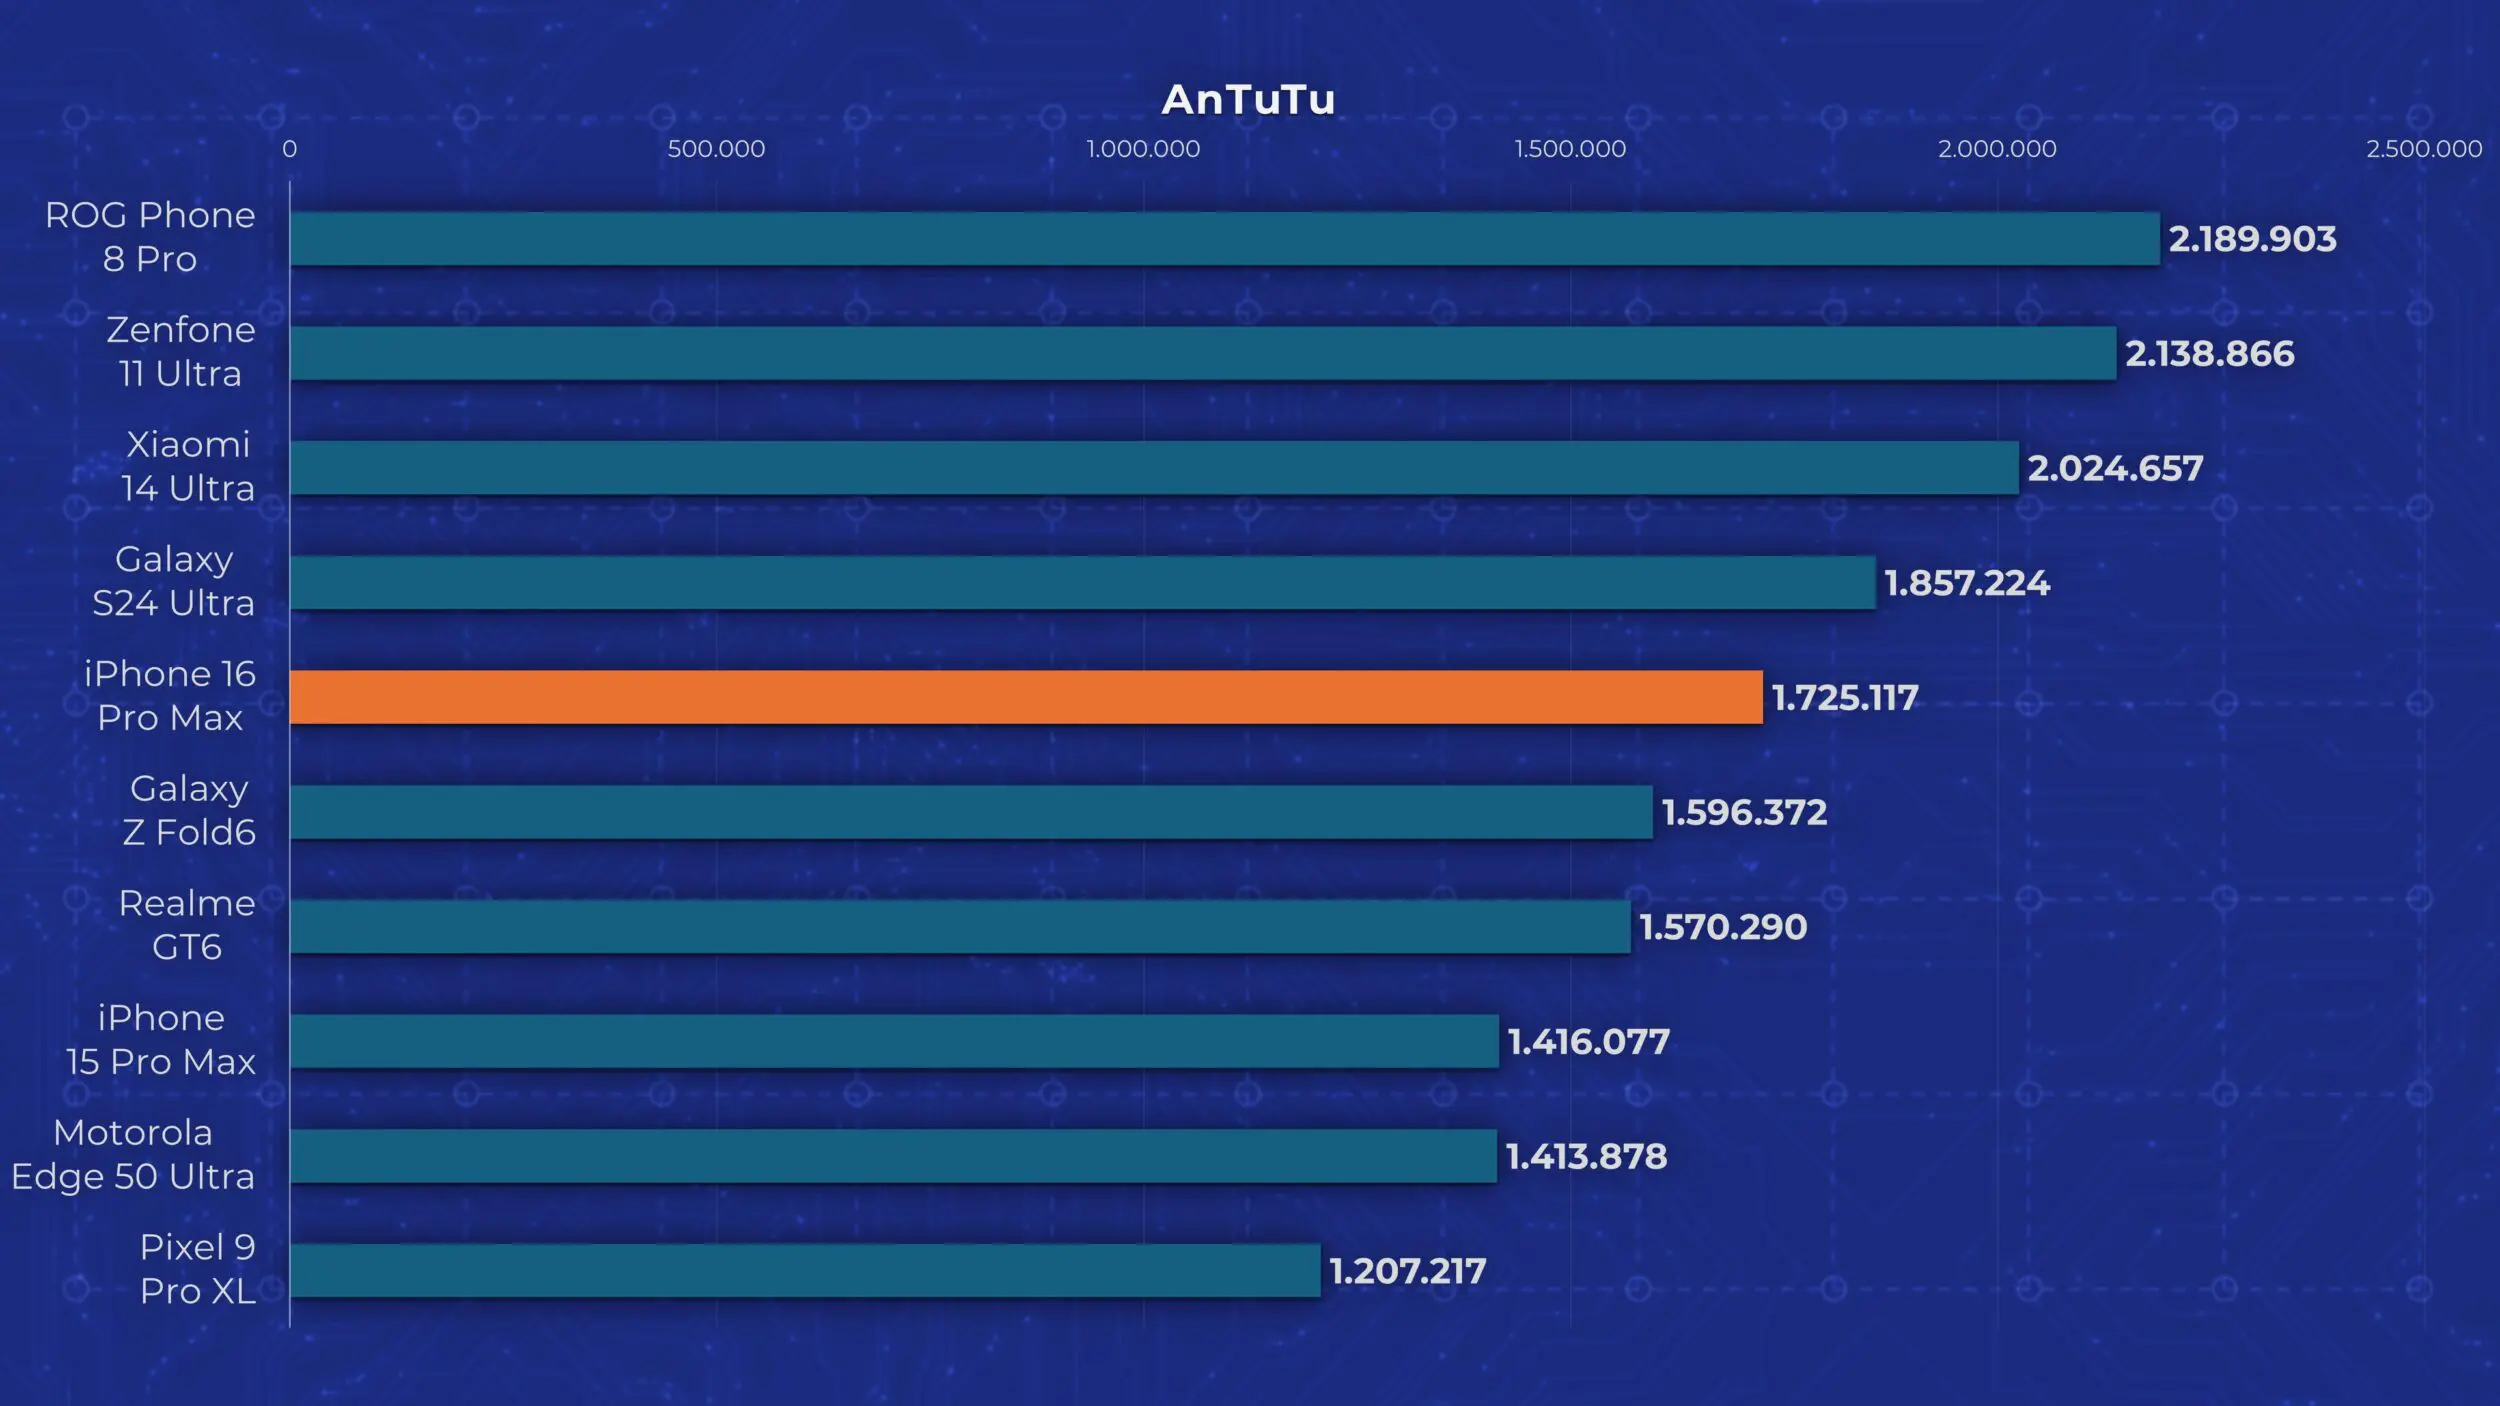The width and height of the screenshot is (2500, 1406).
Task: Click the Galaxy Z Fold6 label
Action: coord(189,810)
